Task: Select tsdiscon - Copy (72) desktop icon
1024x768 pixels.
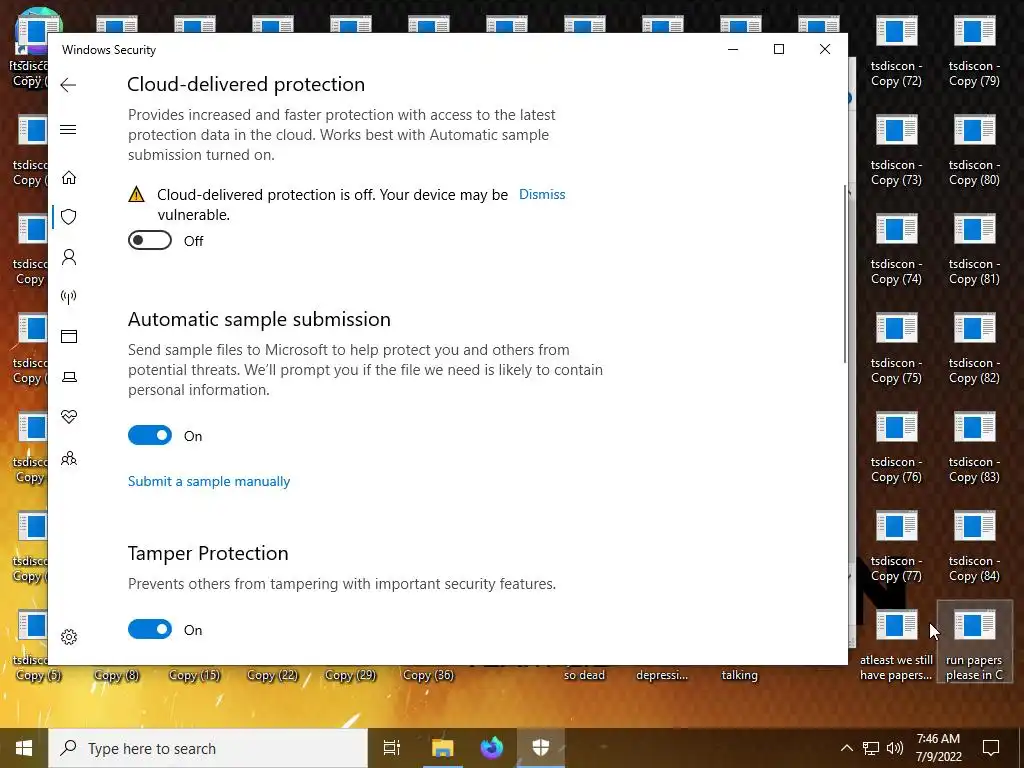Action: (896, 52)
